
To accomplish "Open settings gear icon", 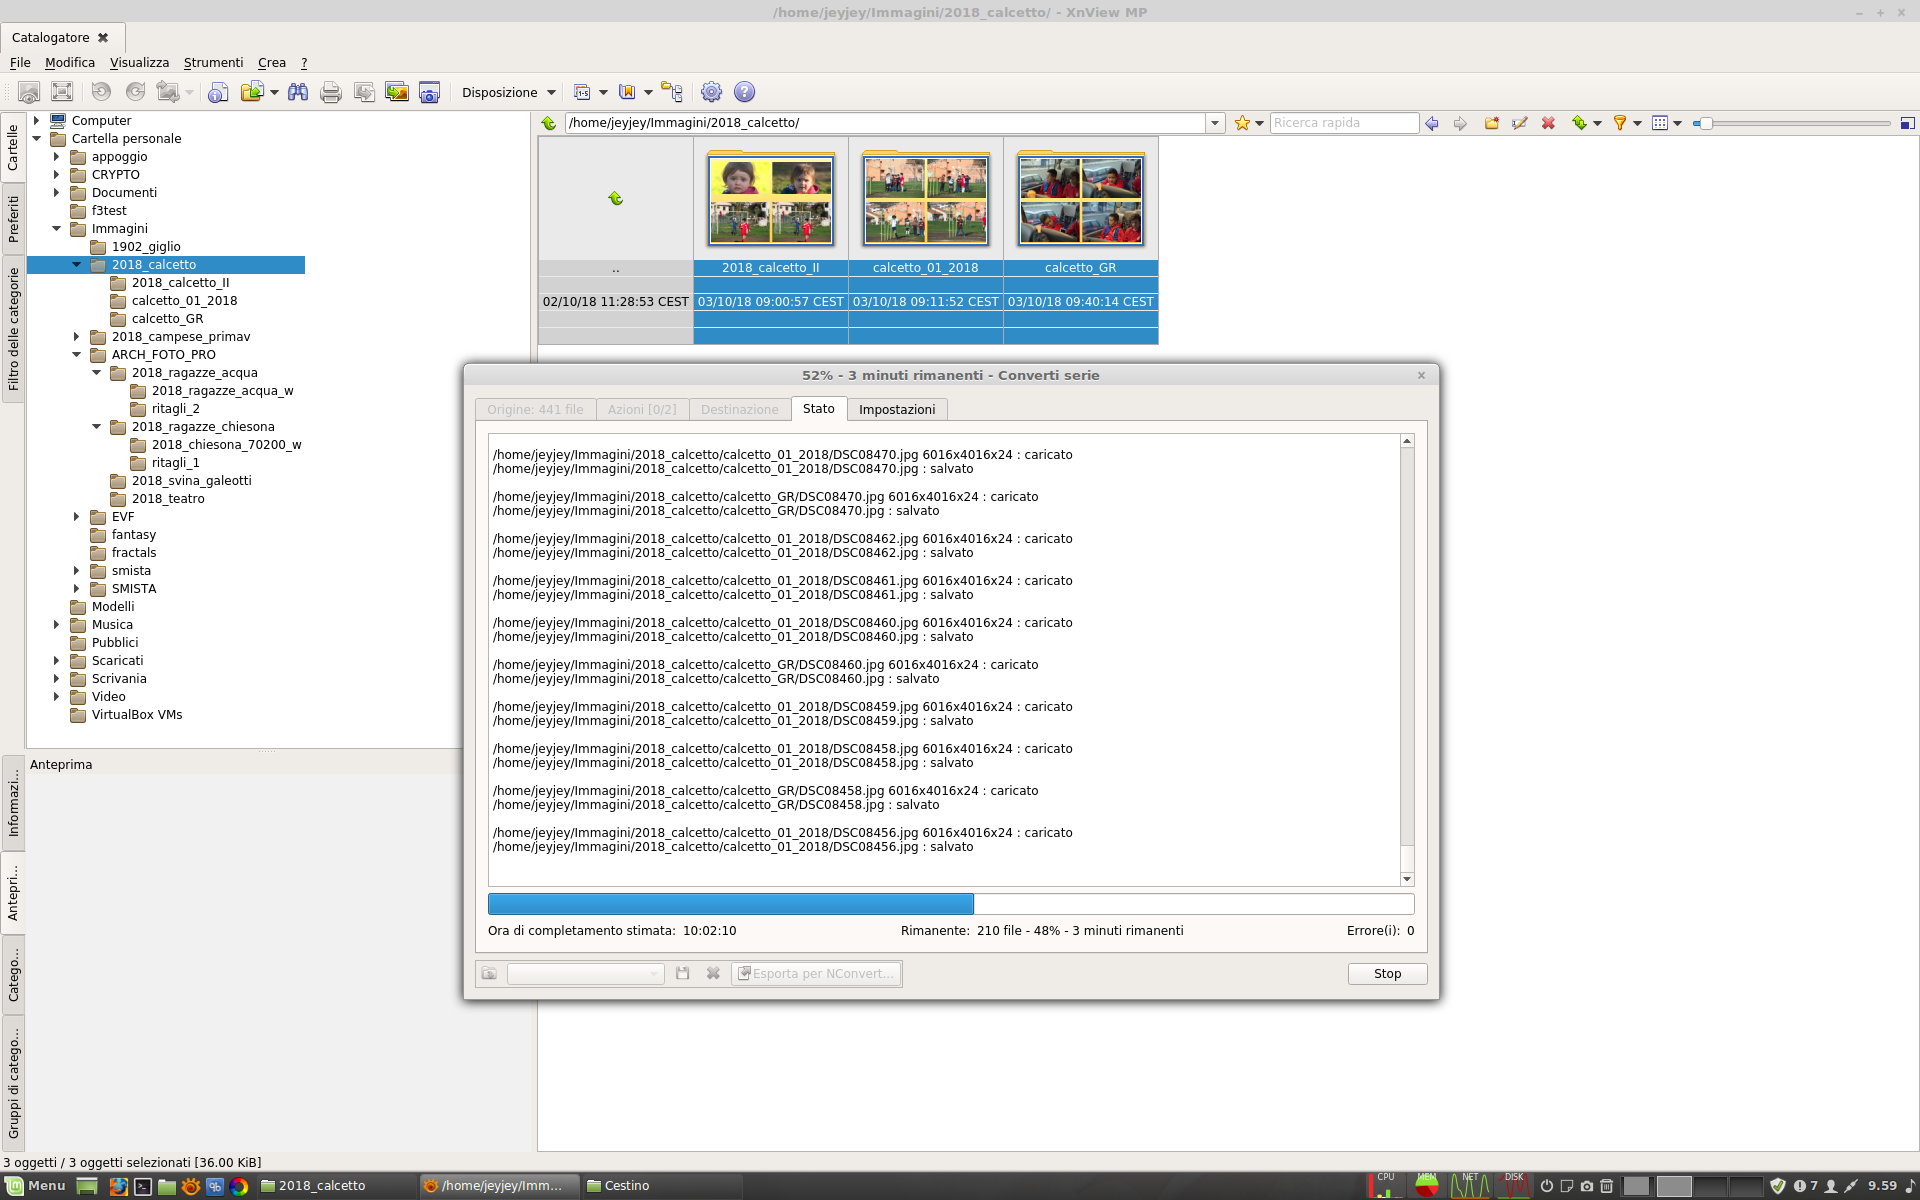I will (x=711, y=92).
